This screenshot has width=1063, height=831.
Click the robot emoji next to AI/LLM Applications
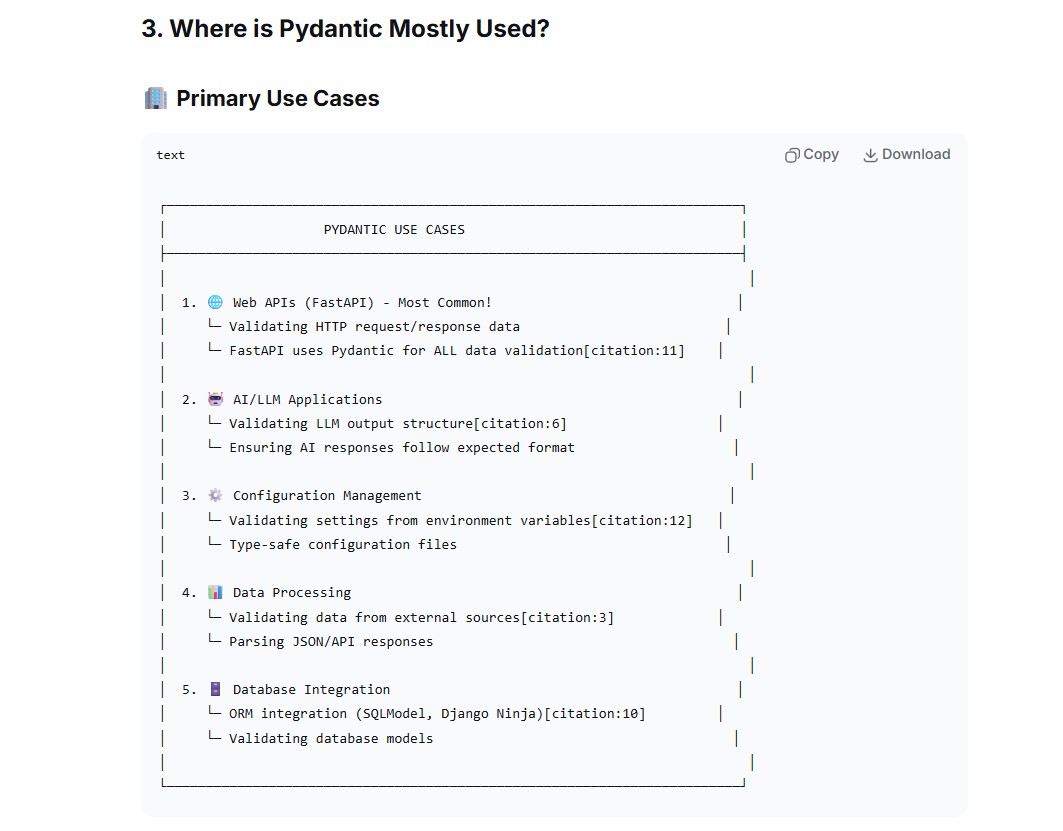[x=215, y=399]
